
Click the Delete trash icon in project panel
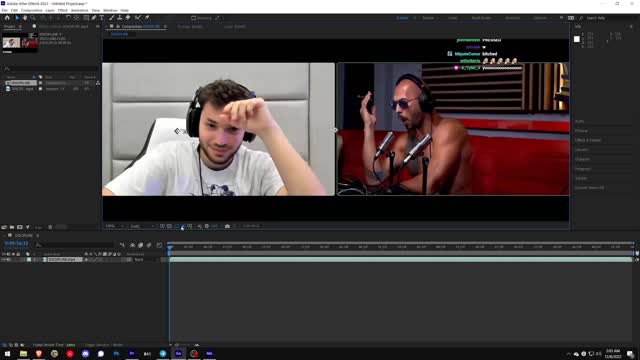pos(50,227)
